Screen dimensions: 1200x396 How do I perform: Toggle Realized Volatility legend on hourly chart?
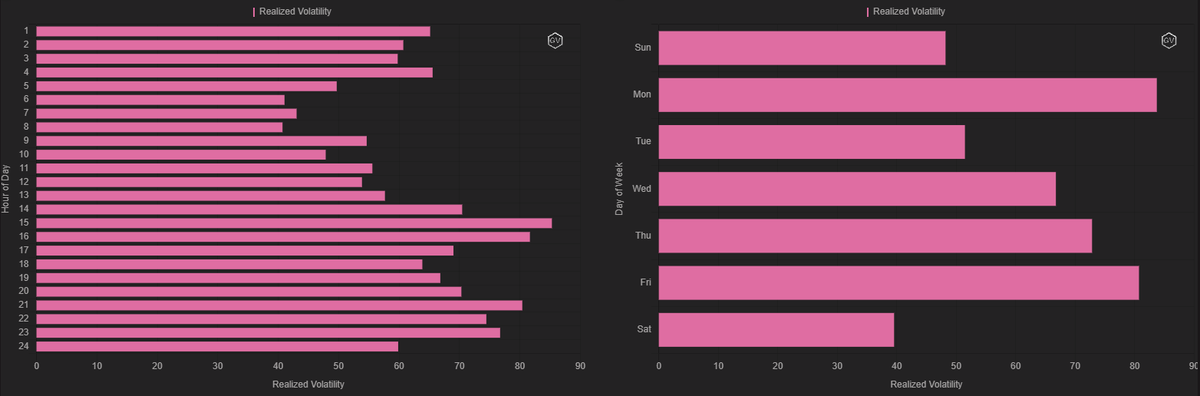pos(293,12)
